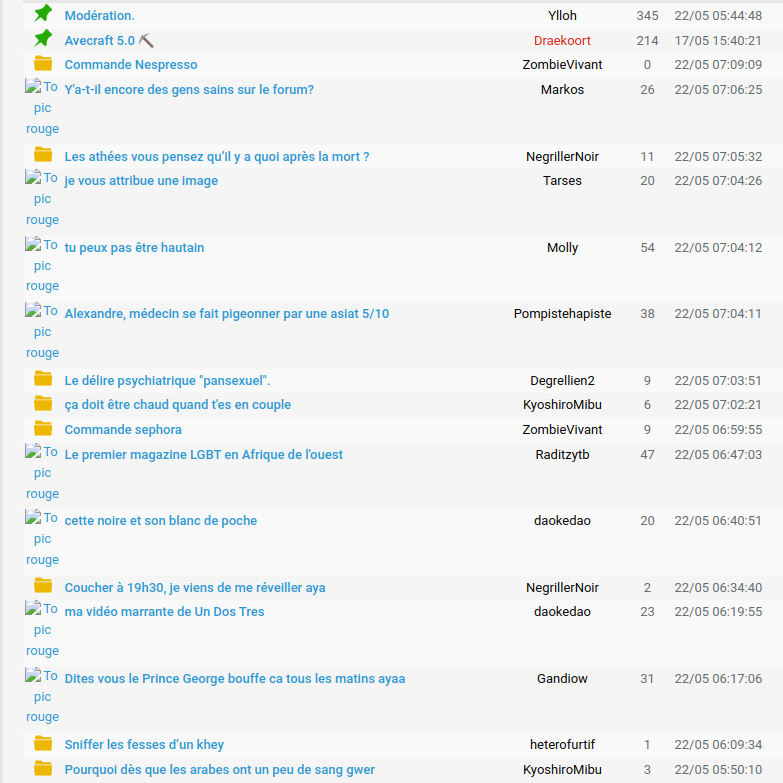This screenshot has height=783, width=783.
Task: Click the folder icon next to Commande Nespresso
Action: coord(43,64)
